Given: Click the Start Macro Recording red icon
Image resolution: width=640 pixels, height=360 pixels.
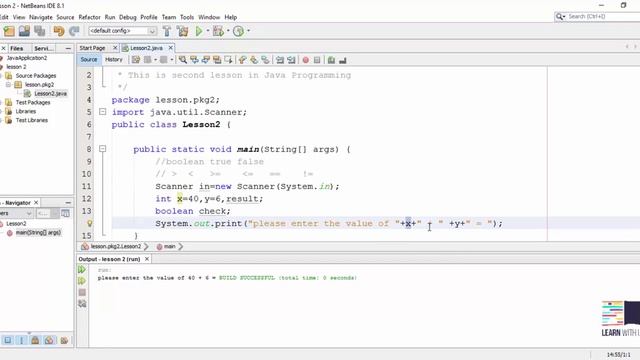Looking at the screenshot, I should pos(306,60).
